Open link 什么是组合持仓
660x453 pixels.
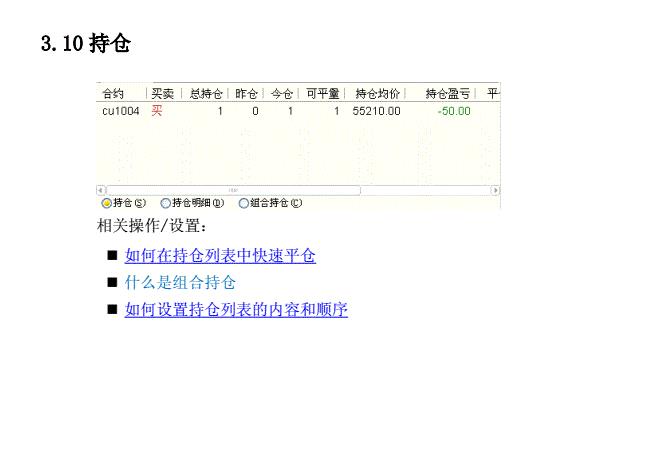[x=180, y=282]
